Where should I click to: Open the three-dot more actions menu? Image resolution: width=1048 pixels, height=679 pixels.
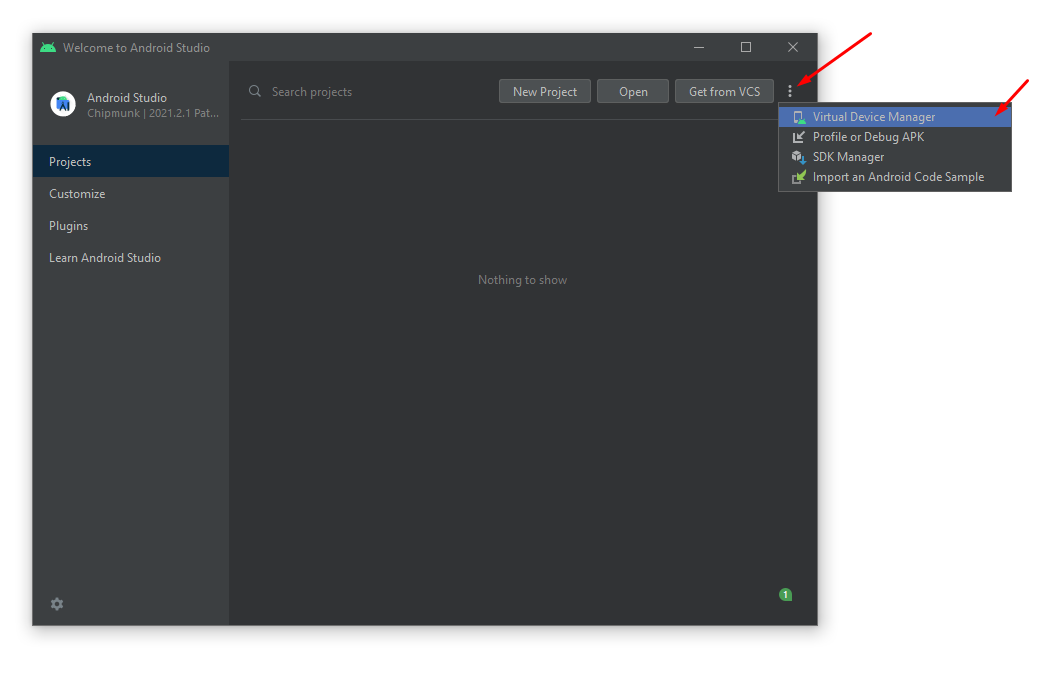point(789,91)
